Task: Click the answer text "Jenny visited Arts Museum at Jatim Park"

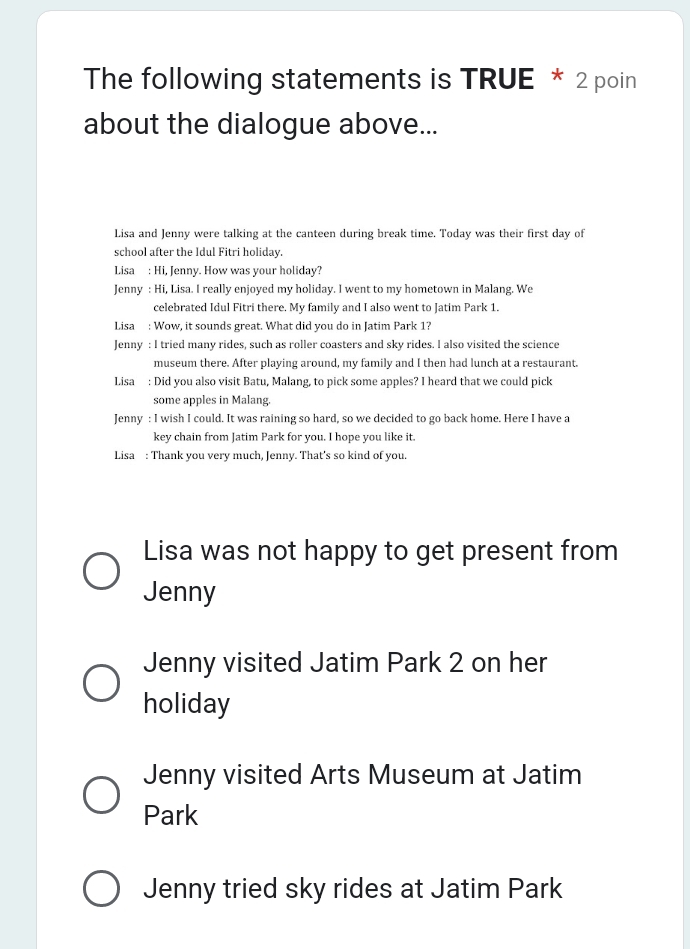Action: [x=363, y=795]
